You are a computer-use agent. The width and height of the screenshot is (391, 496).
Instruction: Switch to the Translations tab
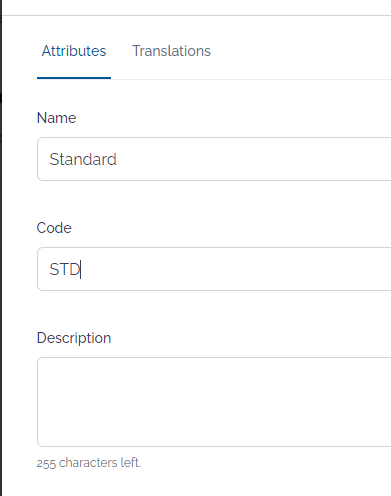pyautogui.click(x=171, y=51)
